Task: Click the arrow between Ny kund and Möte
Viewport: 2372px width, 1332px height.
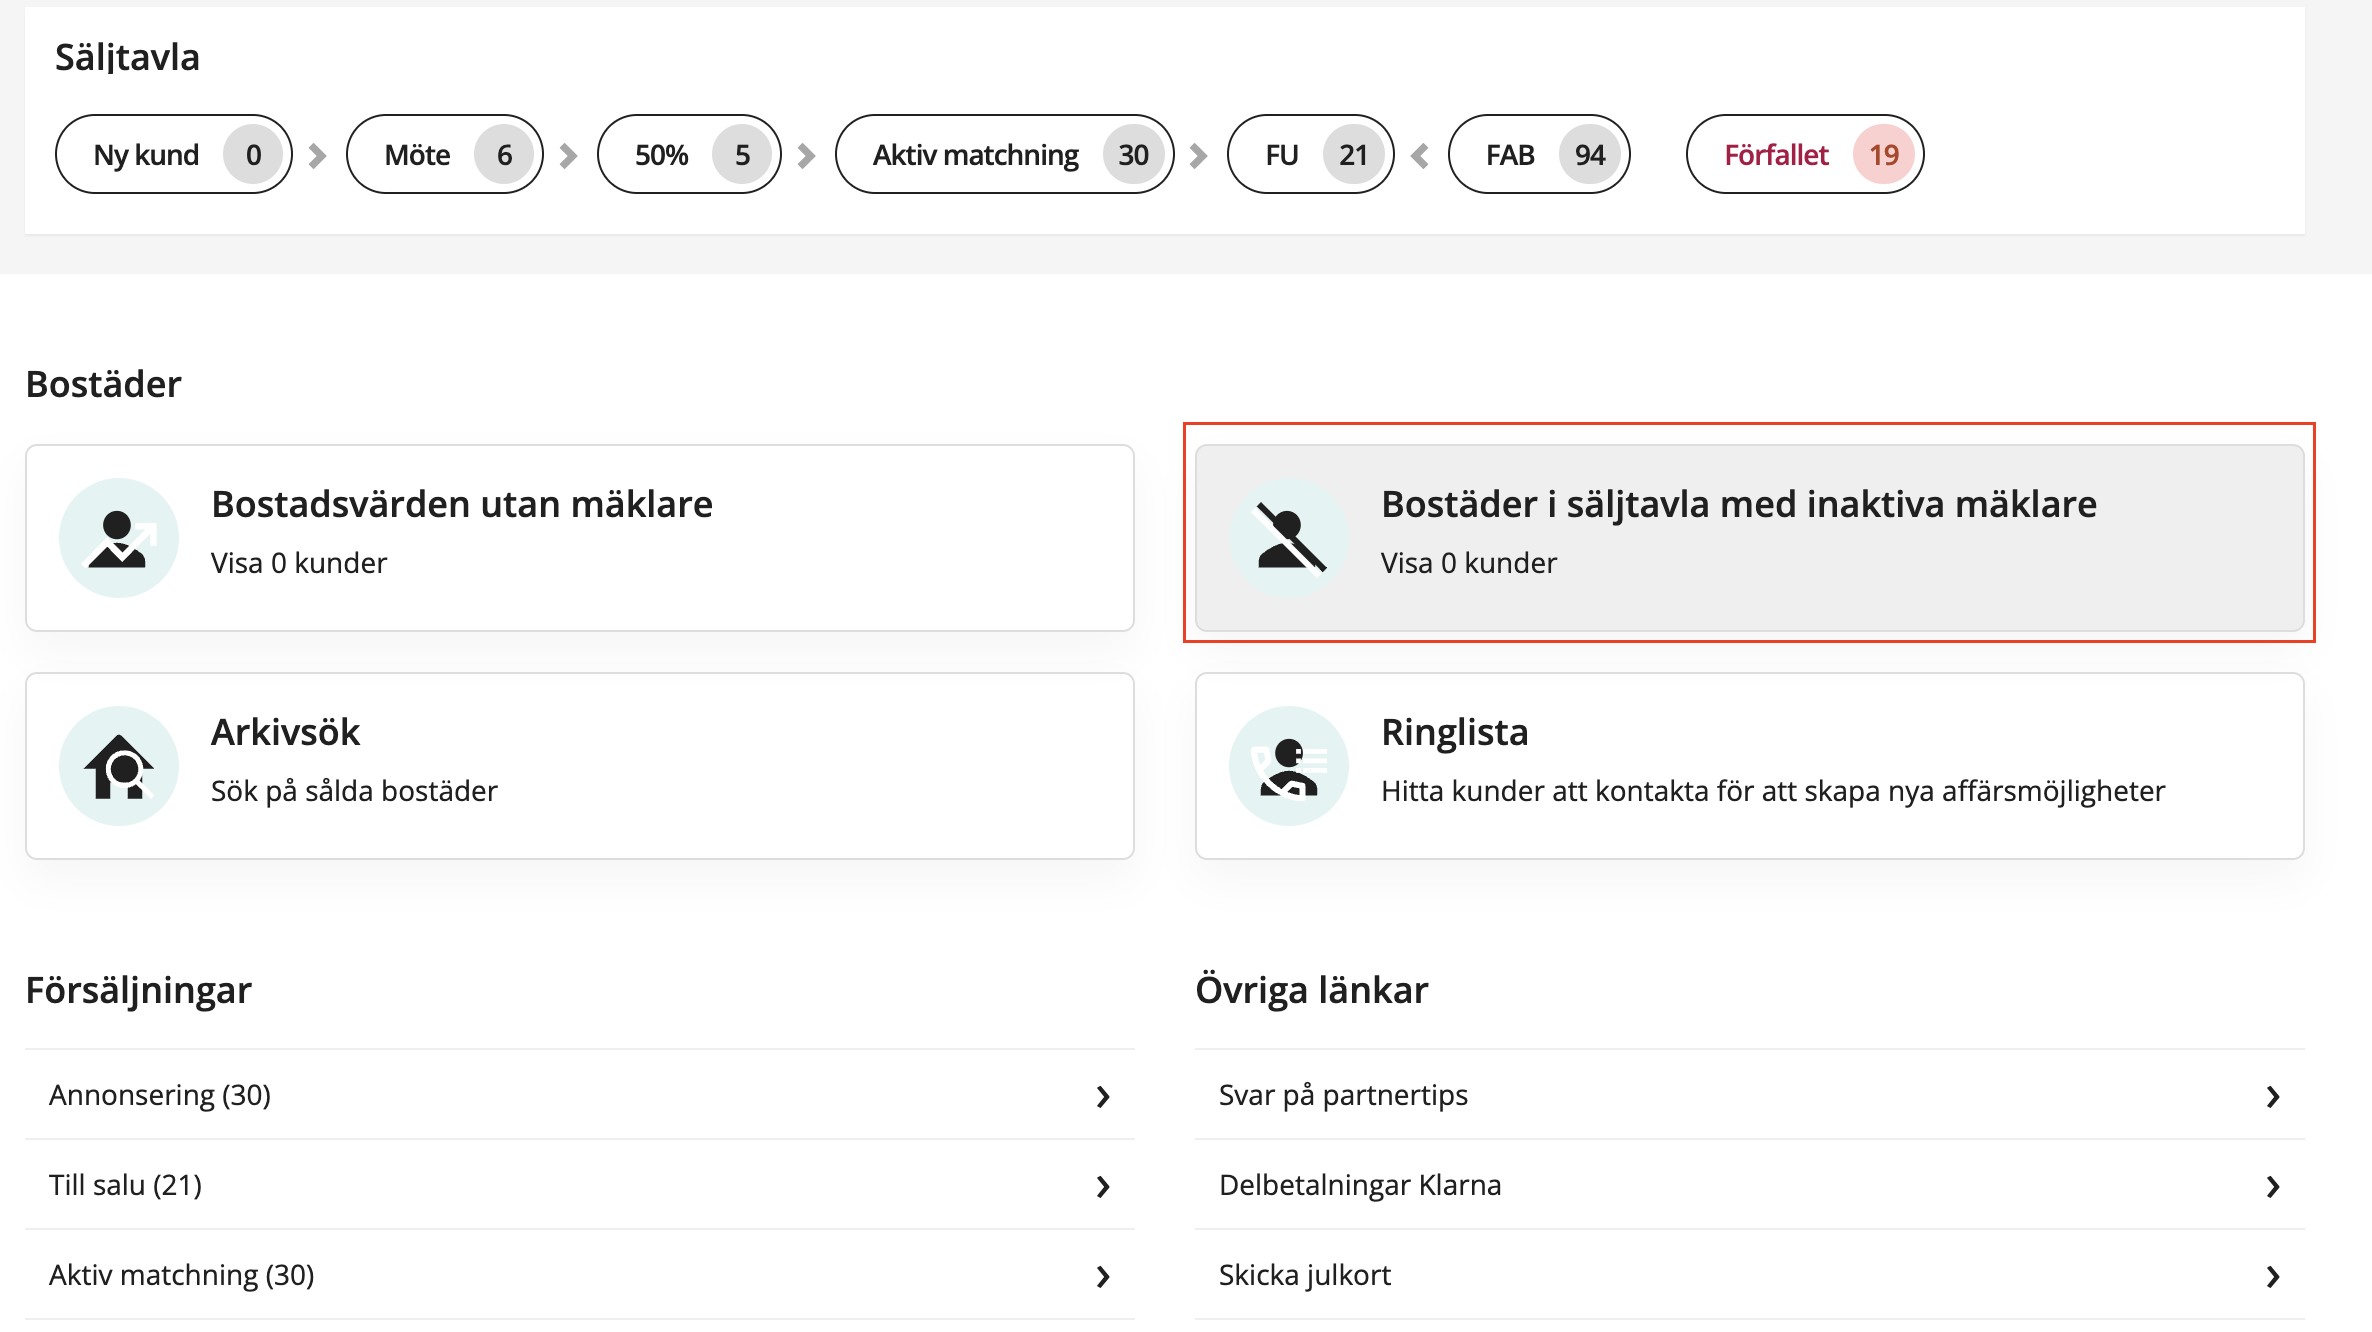Action: pos(318,155)
